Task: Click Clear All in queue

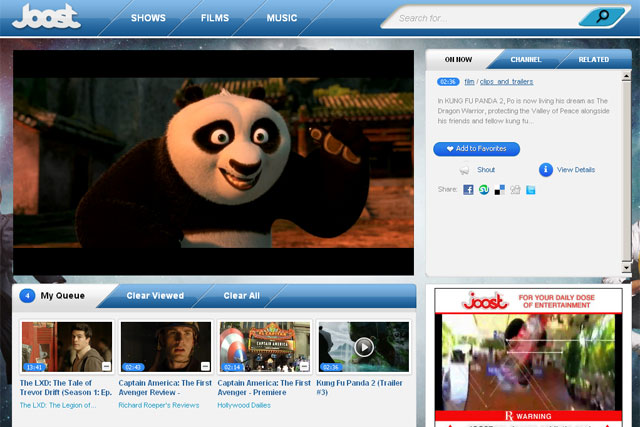Action: pyautogui.click(x=241, y=296)
